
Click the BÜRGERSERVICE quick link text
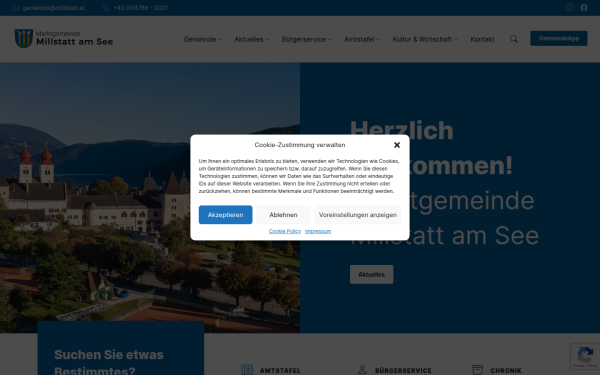tap(403, 370)
